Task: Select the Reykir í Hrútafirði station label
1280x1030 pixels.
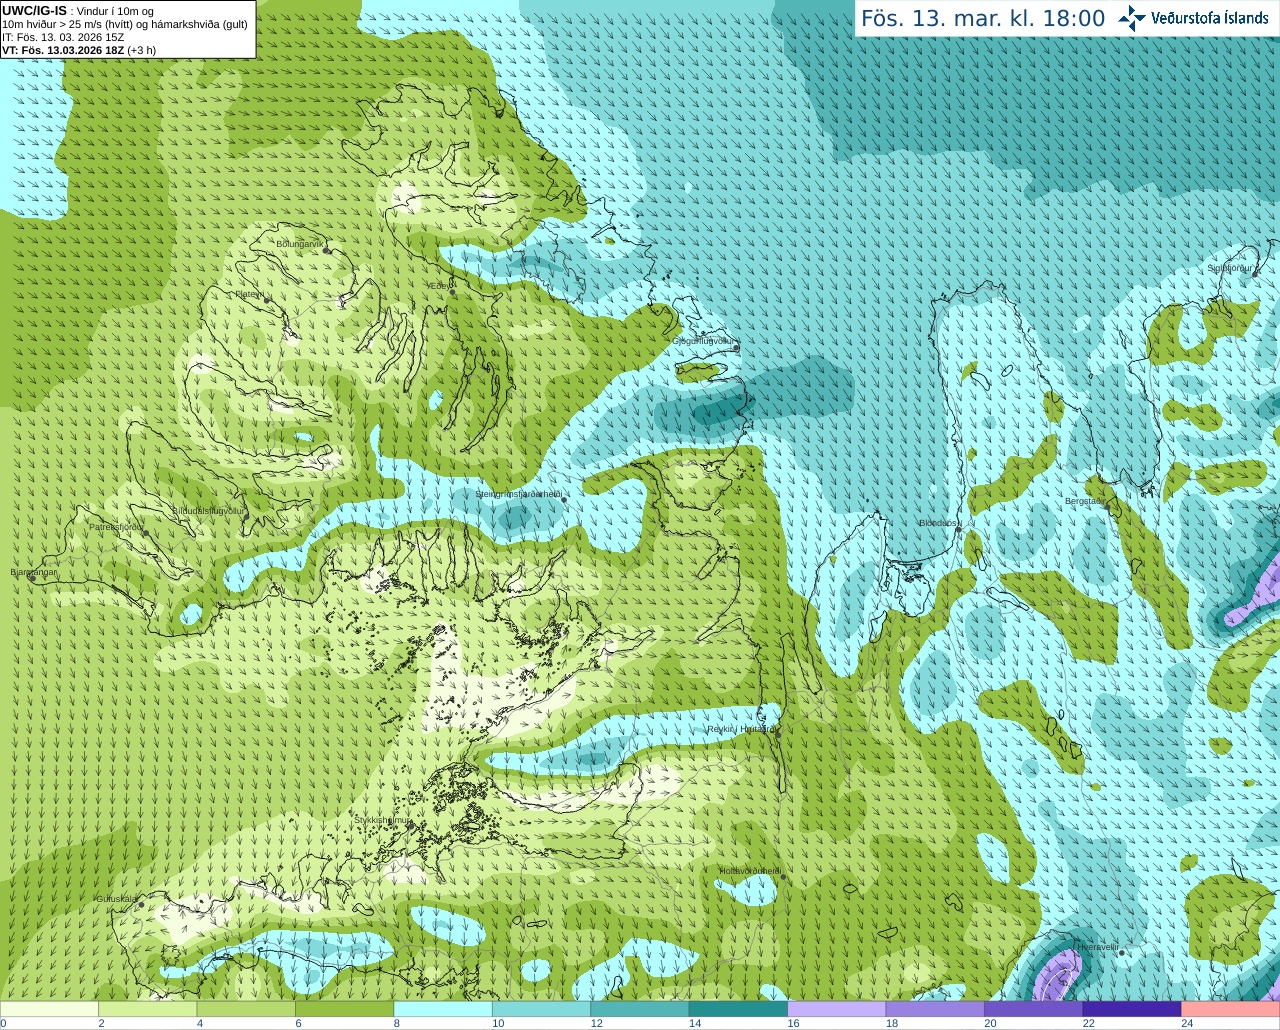Action: [741, 729]
